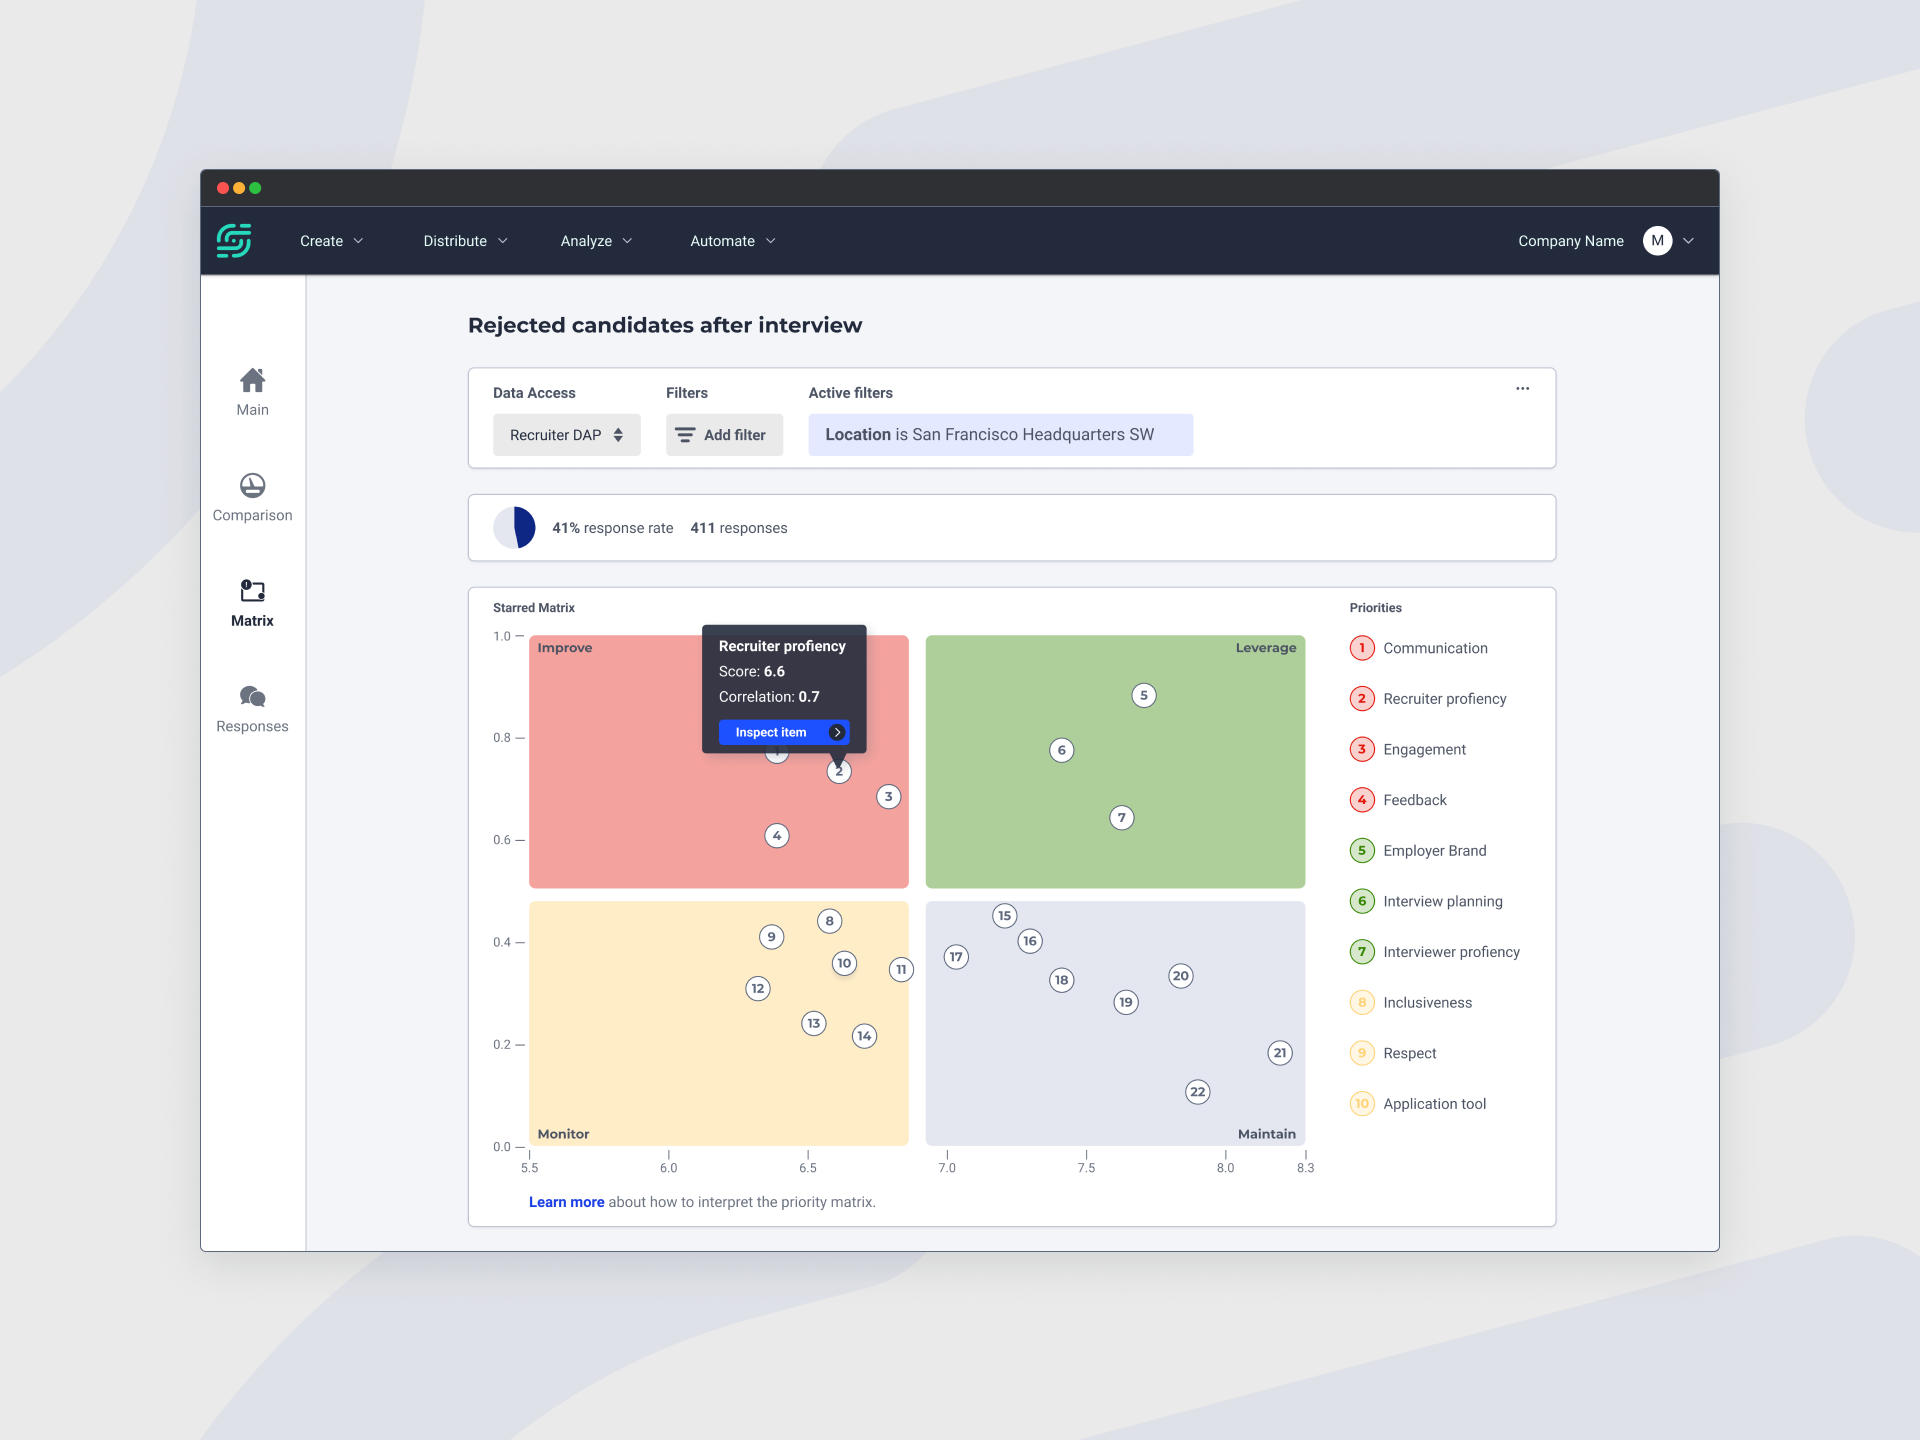Open the Responses chat bubbles icon
Viewport: 1920px width, 1440px height.
tap(252, 696)
